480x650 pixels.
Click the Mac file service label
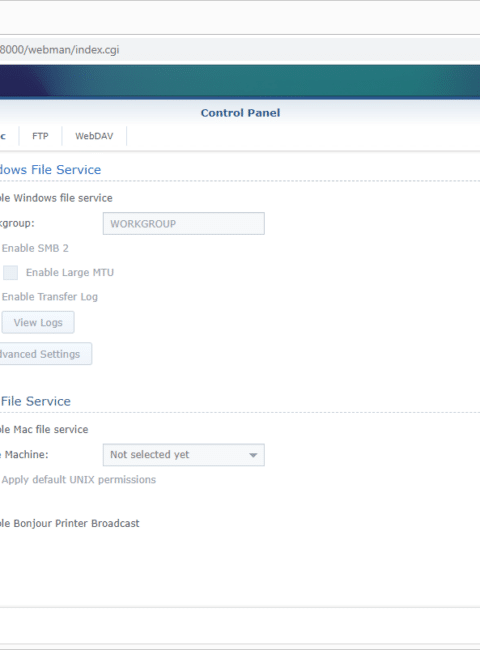[44, 429]
